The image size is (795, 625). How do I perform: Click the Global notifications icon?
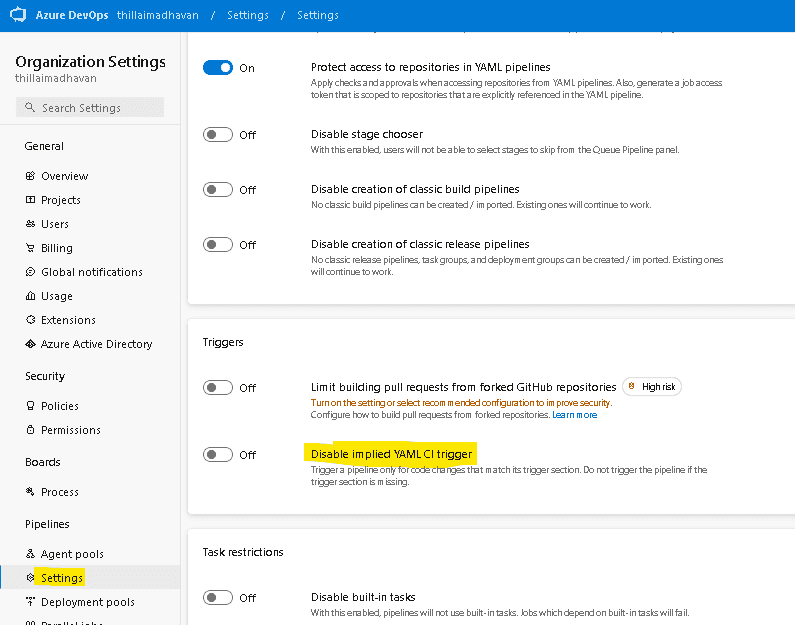pyautogui.click(x=30, y=272)
